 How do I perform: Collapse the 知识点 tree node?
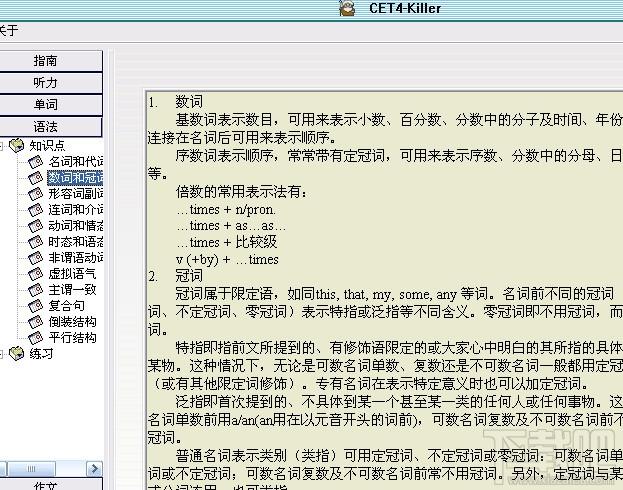tap(1, 146)
